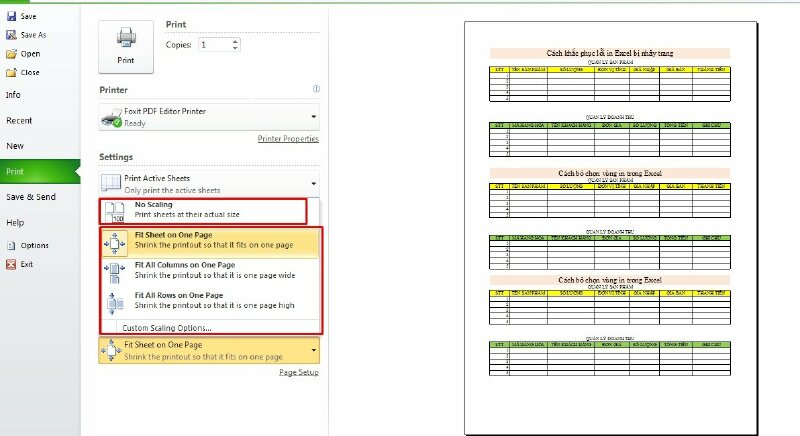Click preview title 'Cách khắc phục lỗi in Excel'
This screenshot has height=436, width=800.
click(x=610, y=53)
